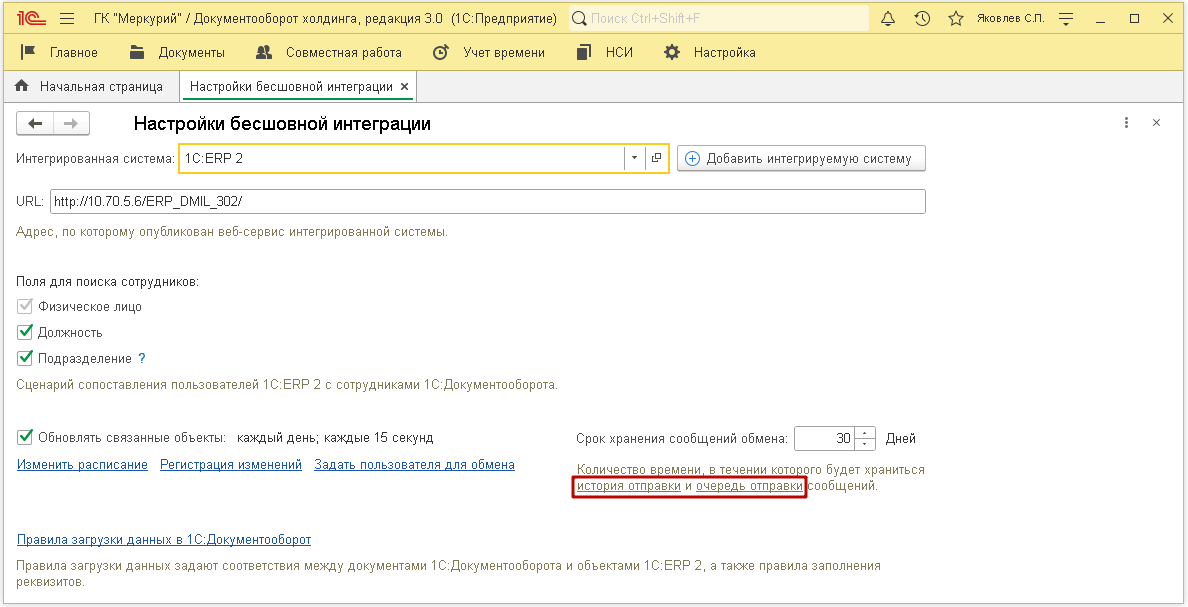Open the НСИ section

click(x=619, y=52)
